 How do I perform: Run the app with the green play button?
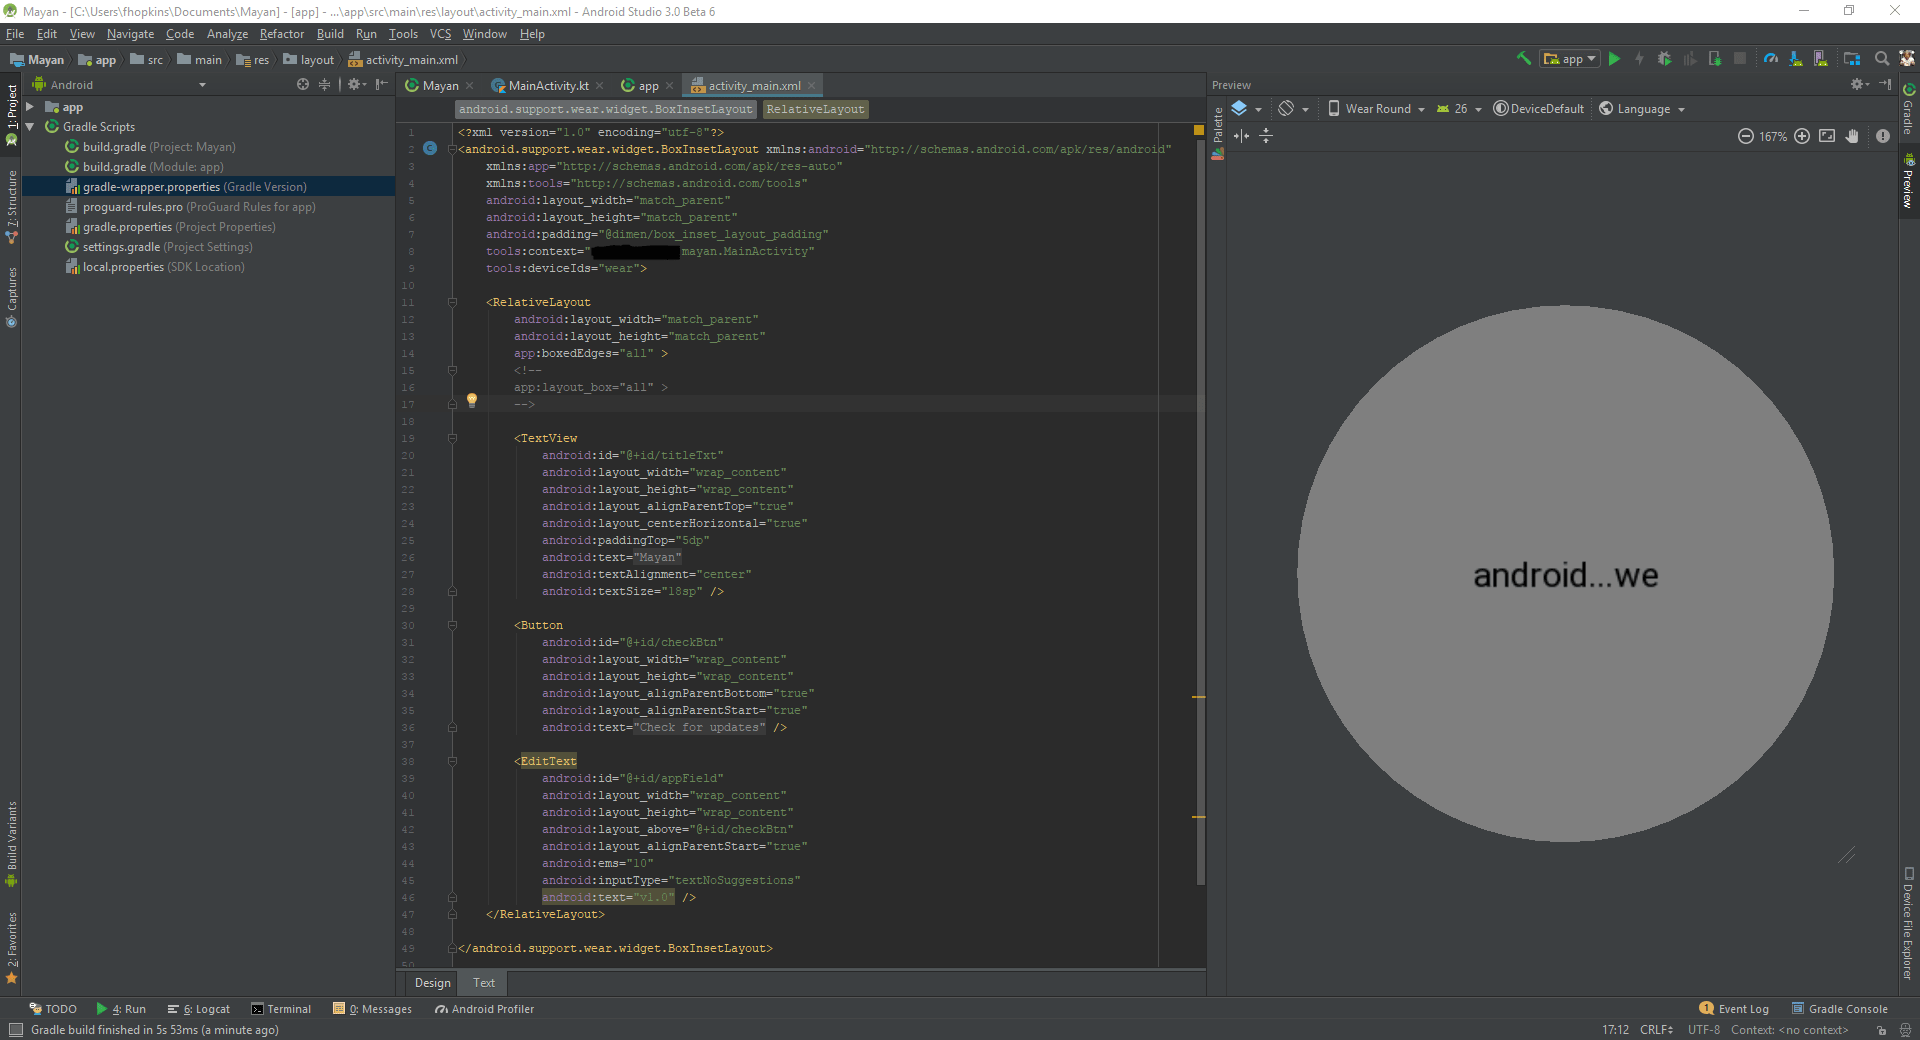[1614, 59]
